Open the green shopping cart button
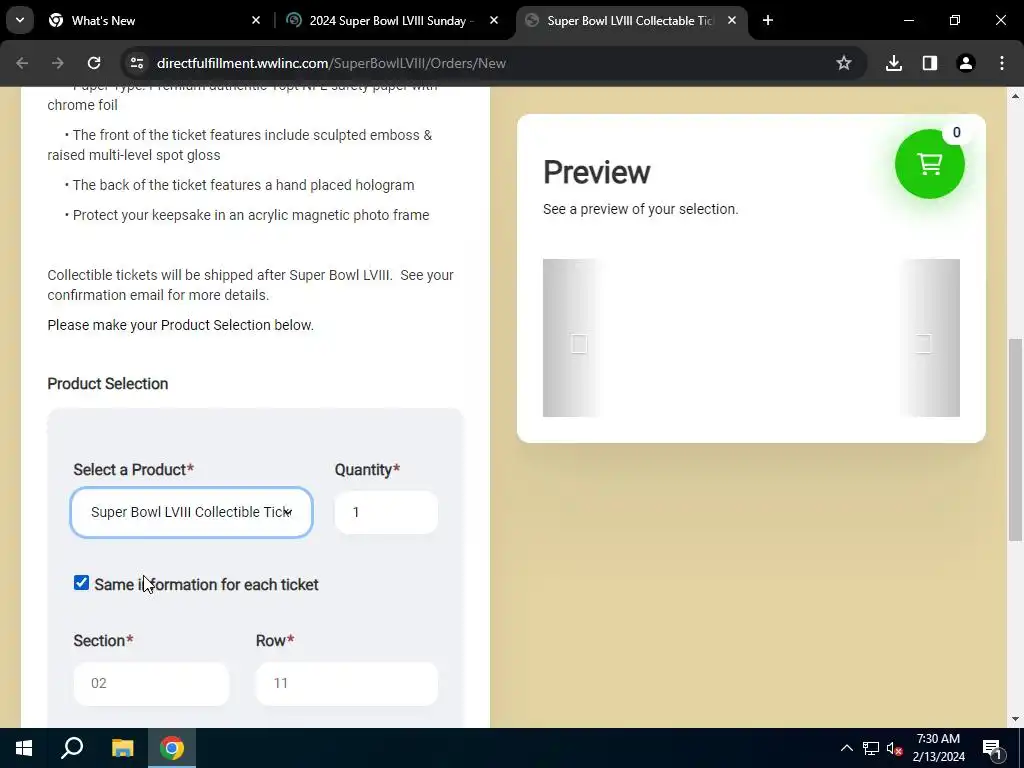Image resolution: width=1024 pixels, height=768 pixels. (929, 164)
